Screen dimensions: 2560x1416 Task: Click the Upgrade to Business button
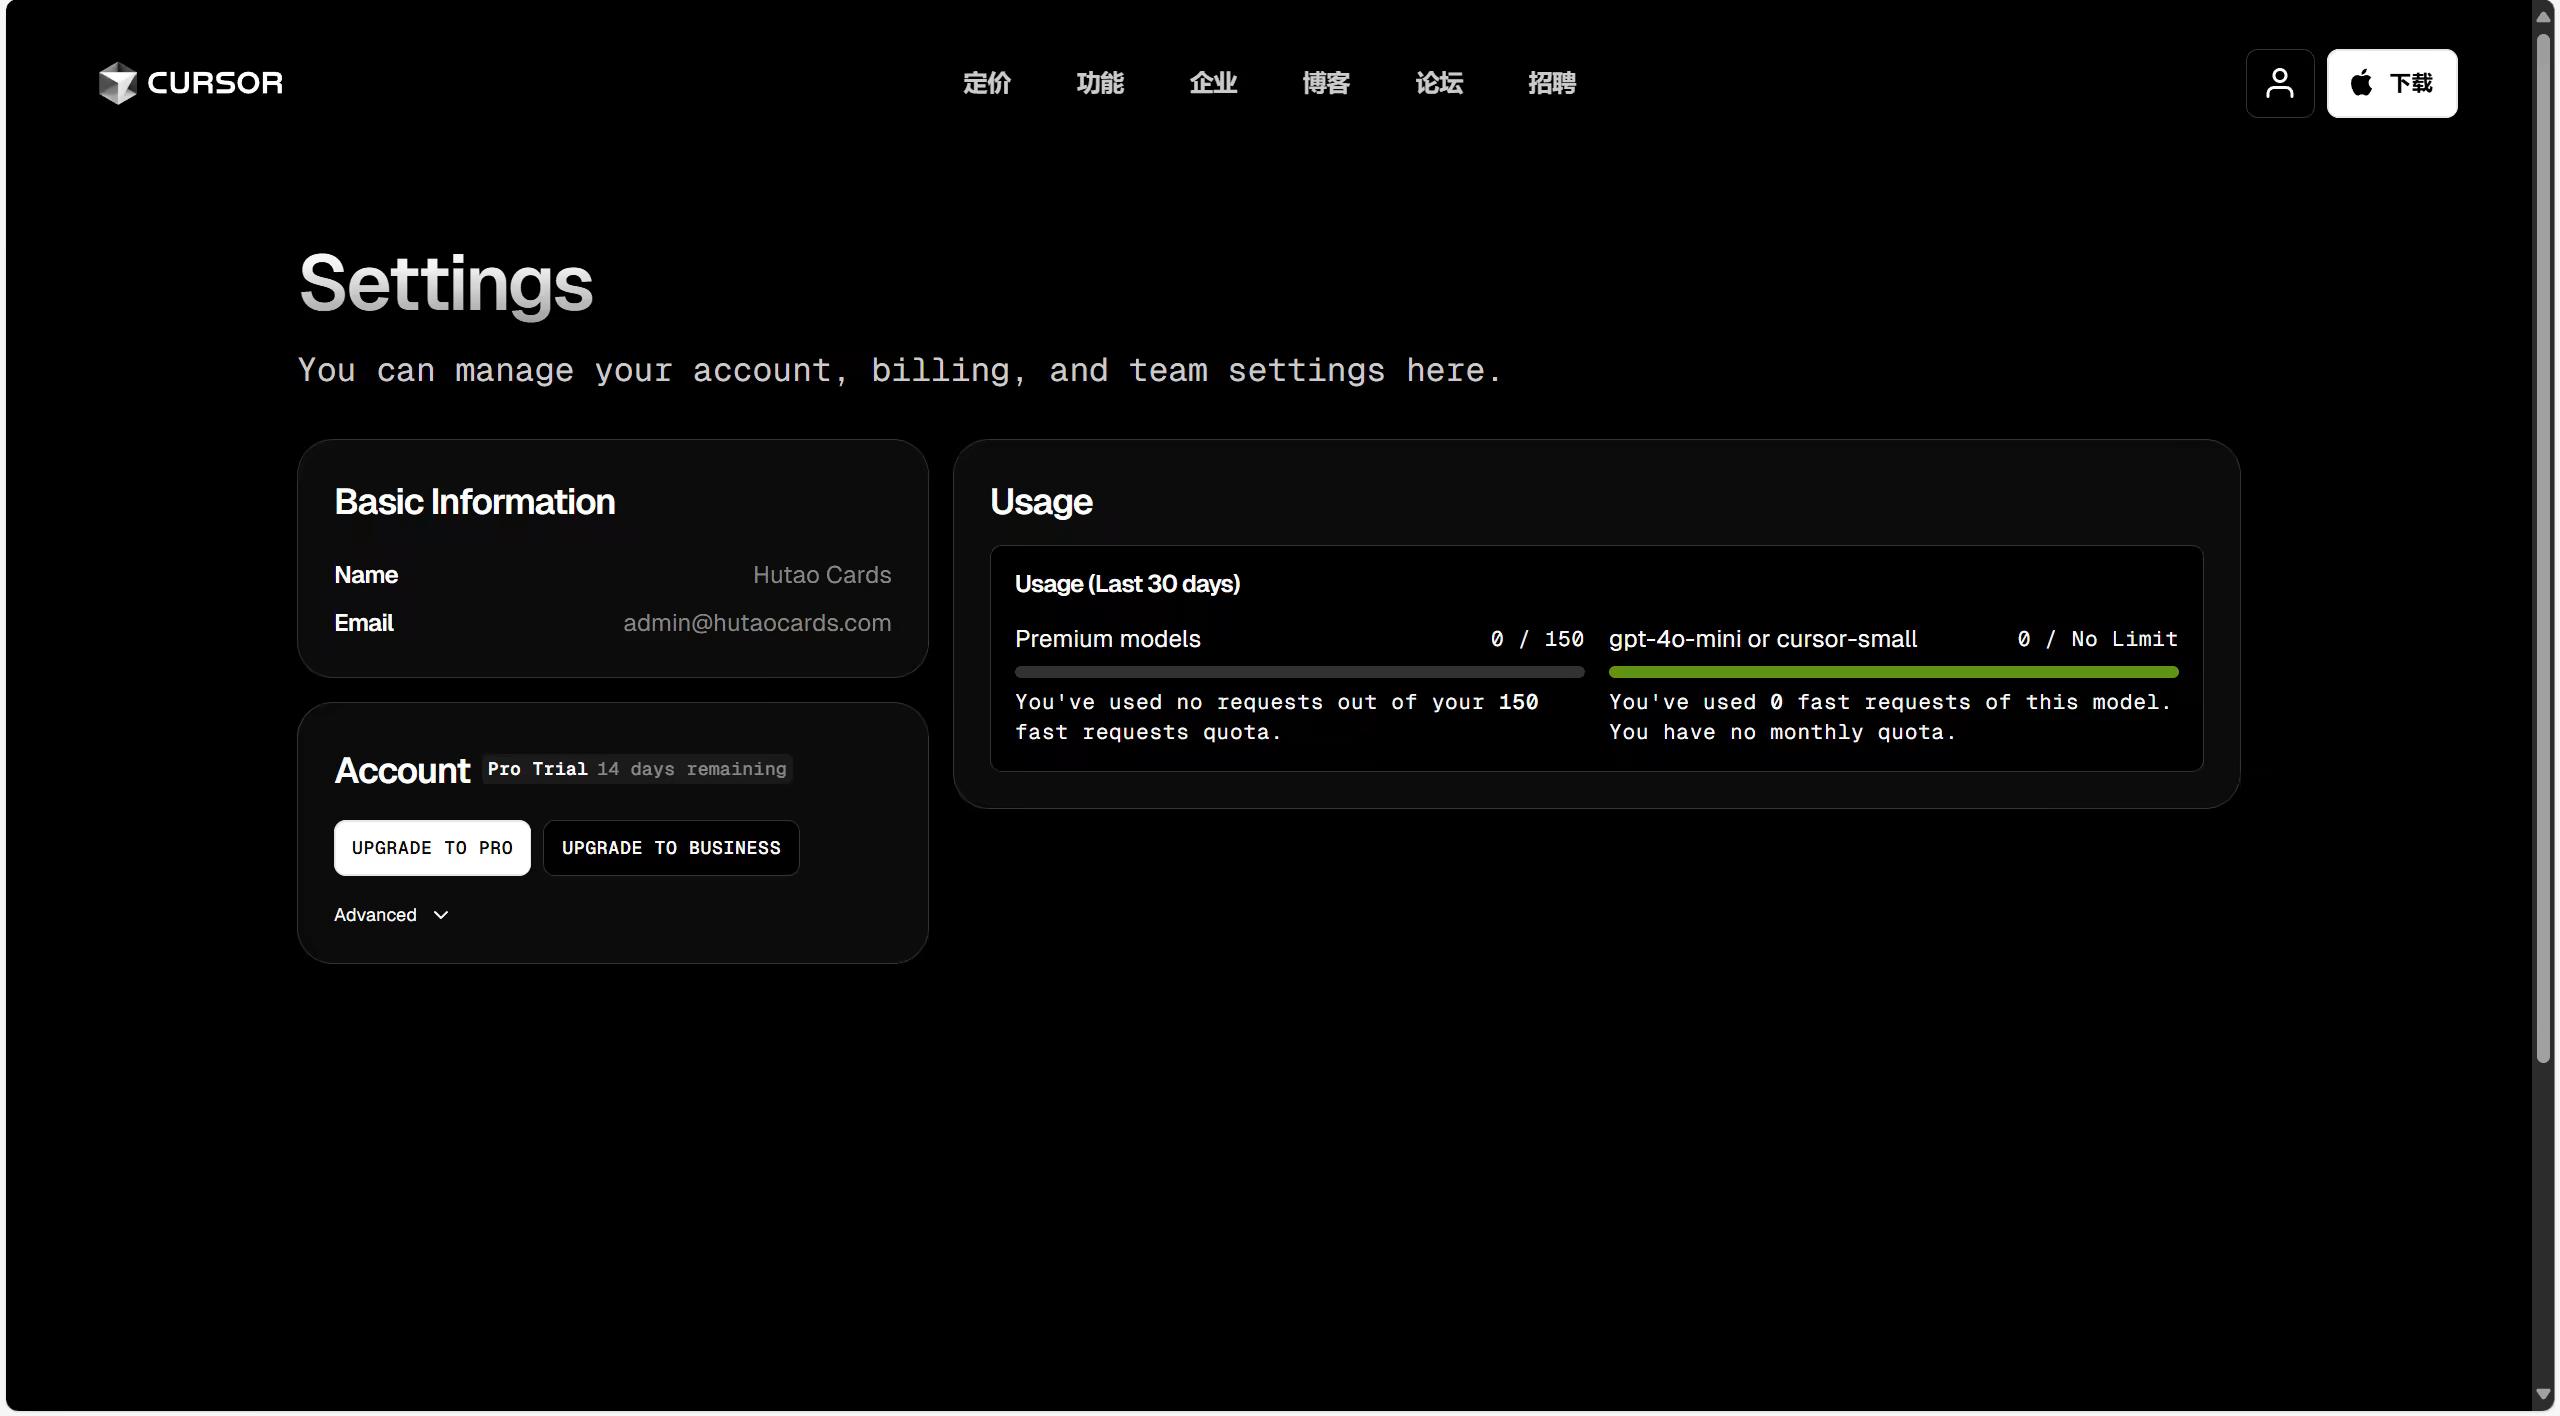pos(671,848)
